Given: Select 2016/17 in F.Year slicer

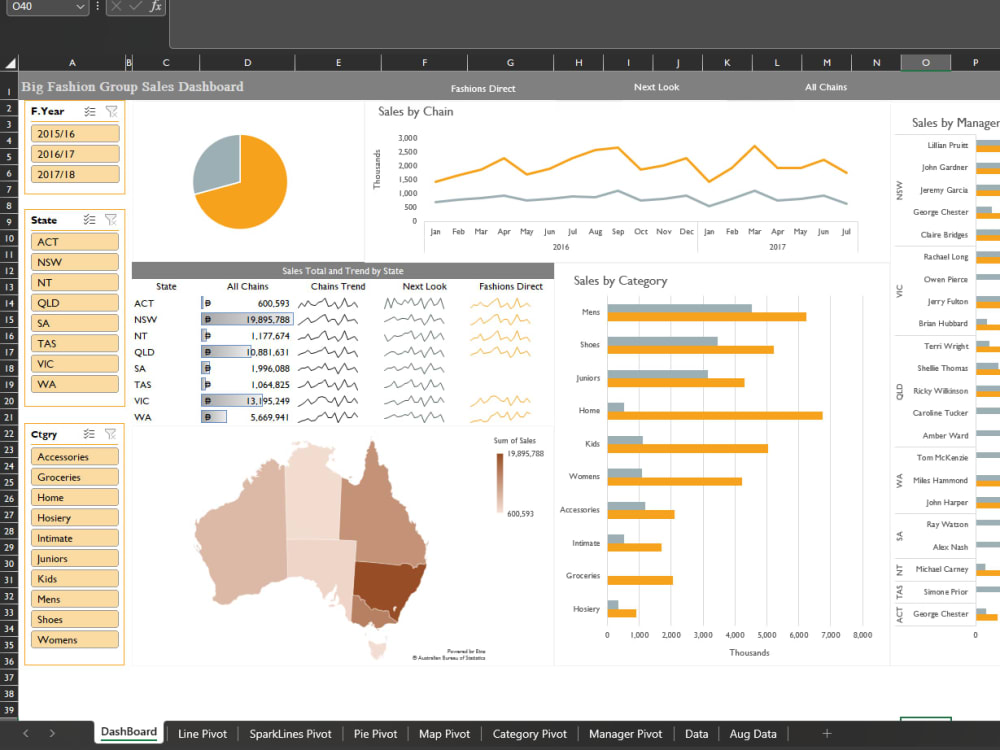Looking at the screenshot, I should [x=75, y=154].
